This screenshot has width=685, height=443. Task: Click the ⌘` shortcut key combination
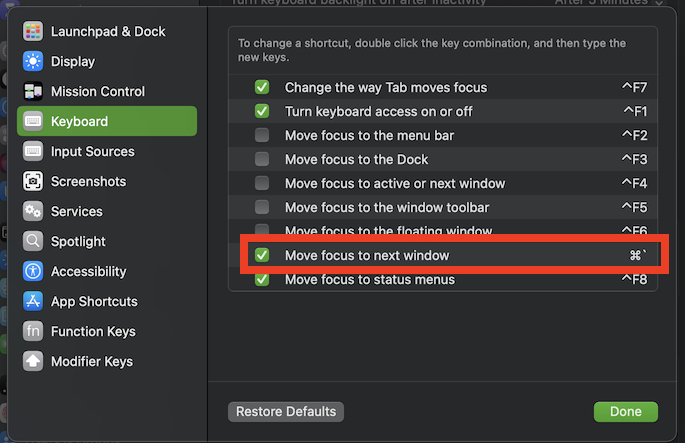click(638, 255)
